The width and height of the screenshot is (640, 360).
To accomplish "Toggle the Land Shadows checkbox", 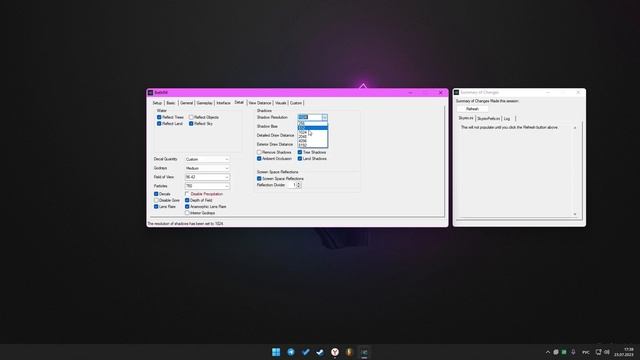I will point(300,158).
